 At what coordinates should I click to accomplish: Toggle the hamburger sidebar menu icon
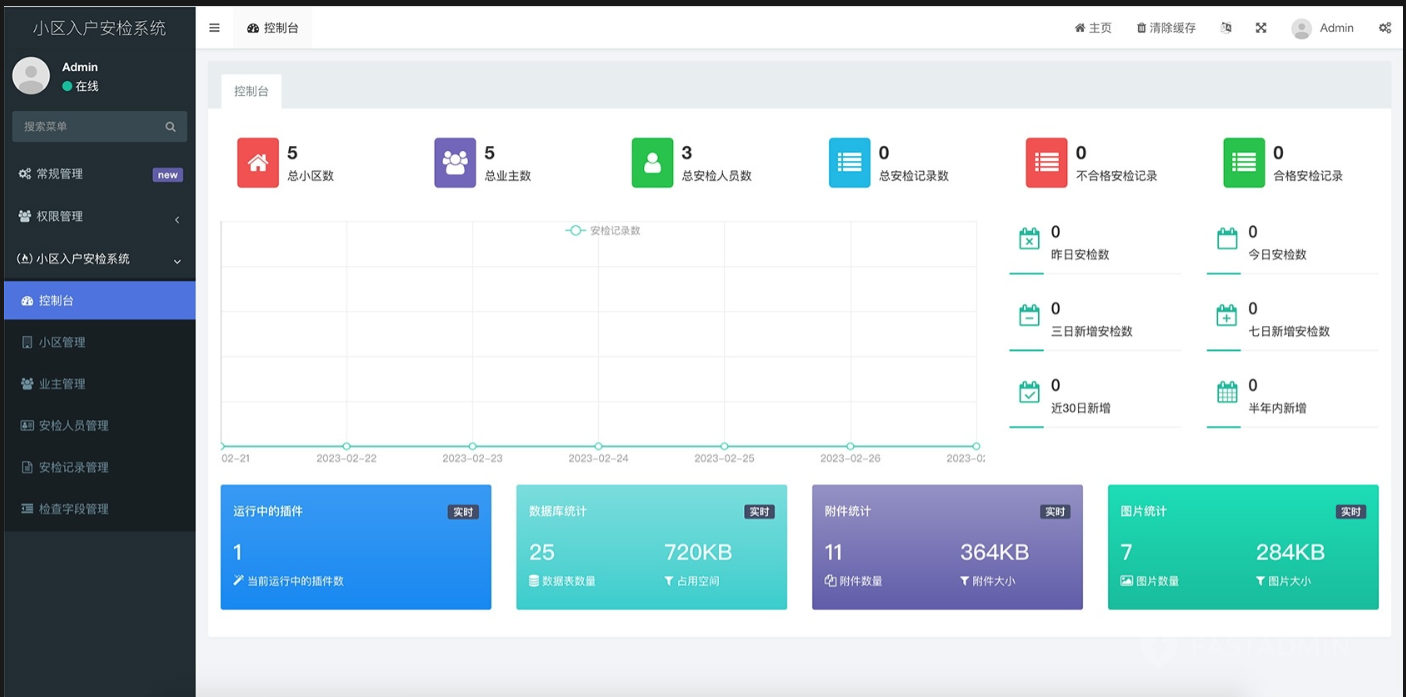(214, 28)
